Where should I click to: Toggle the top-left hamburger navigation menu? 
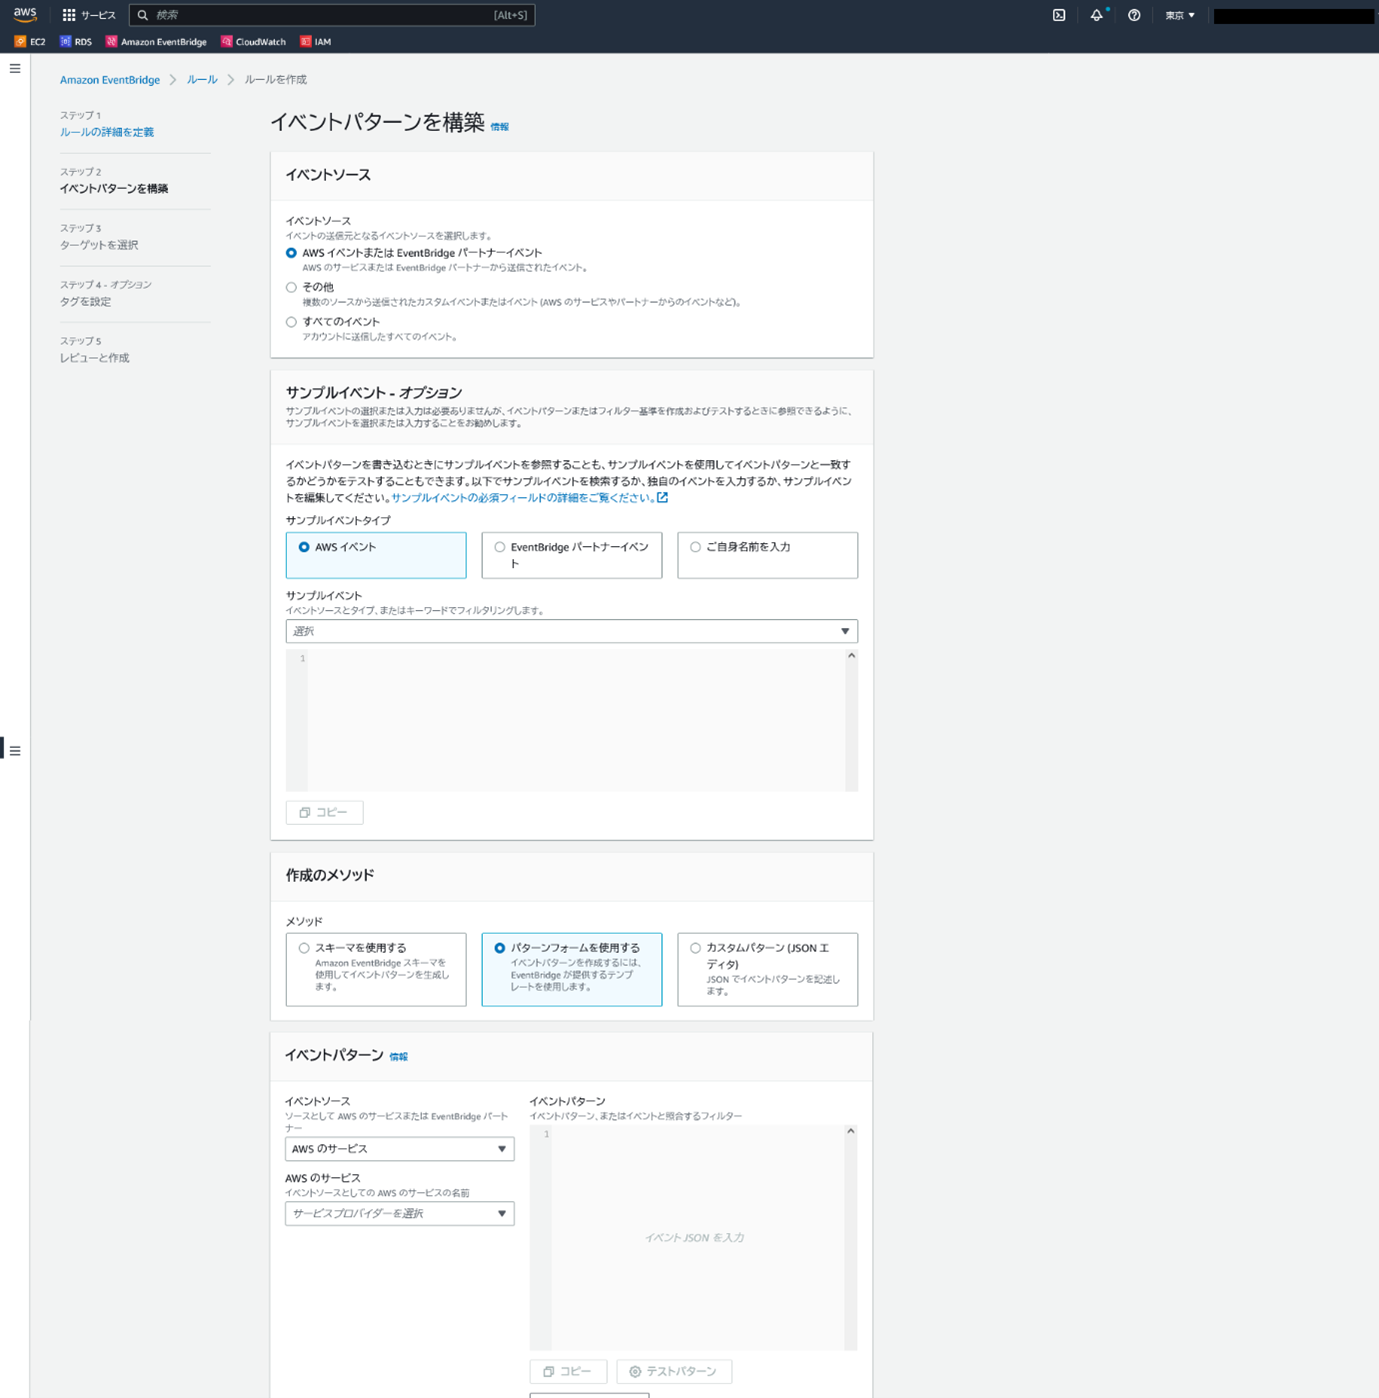coord(15,69)
